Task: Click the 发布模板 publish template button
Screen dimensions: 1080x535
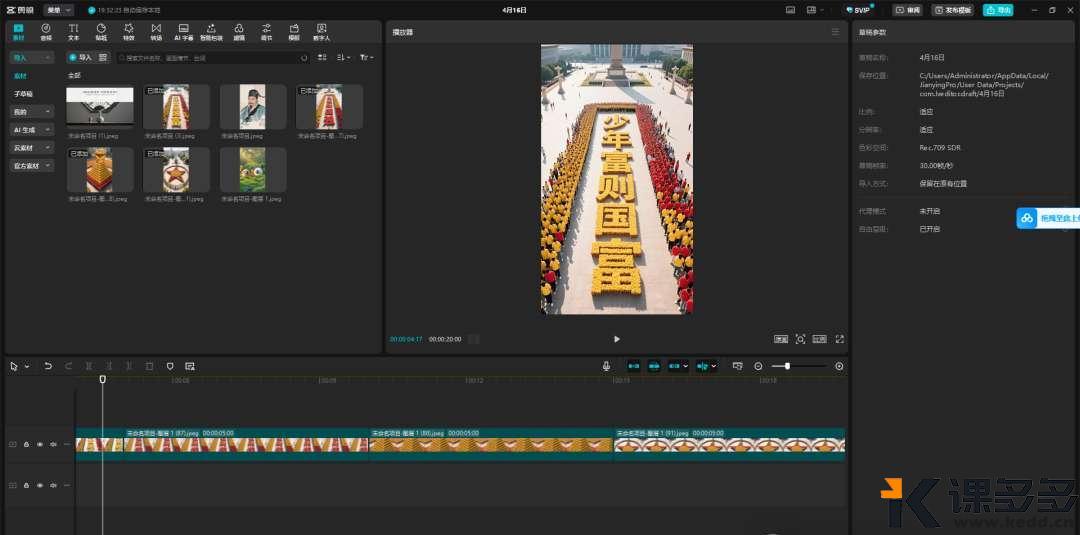Action: pos(952,10)
